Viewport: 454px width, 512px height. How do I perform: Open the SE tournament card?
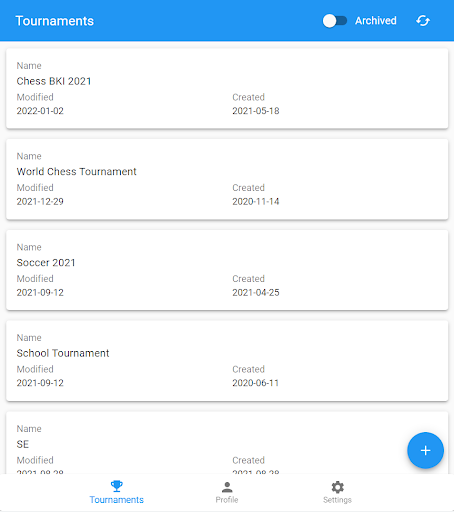(x=227, y=443)
